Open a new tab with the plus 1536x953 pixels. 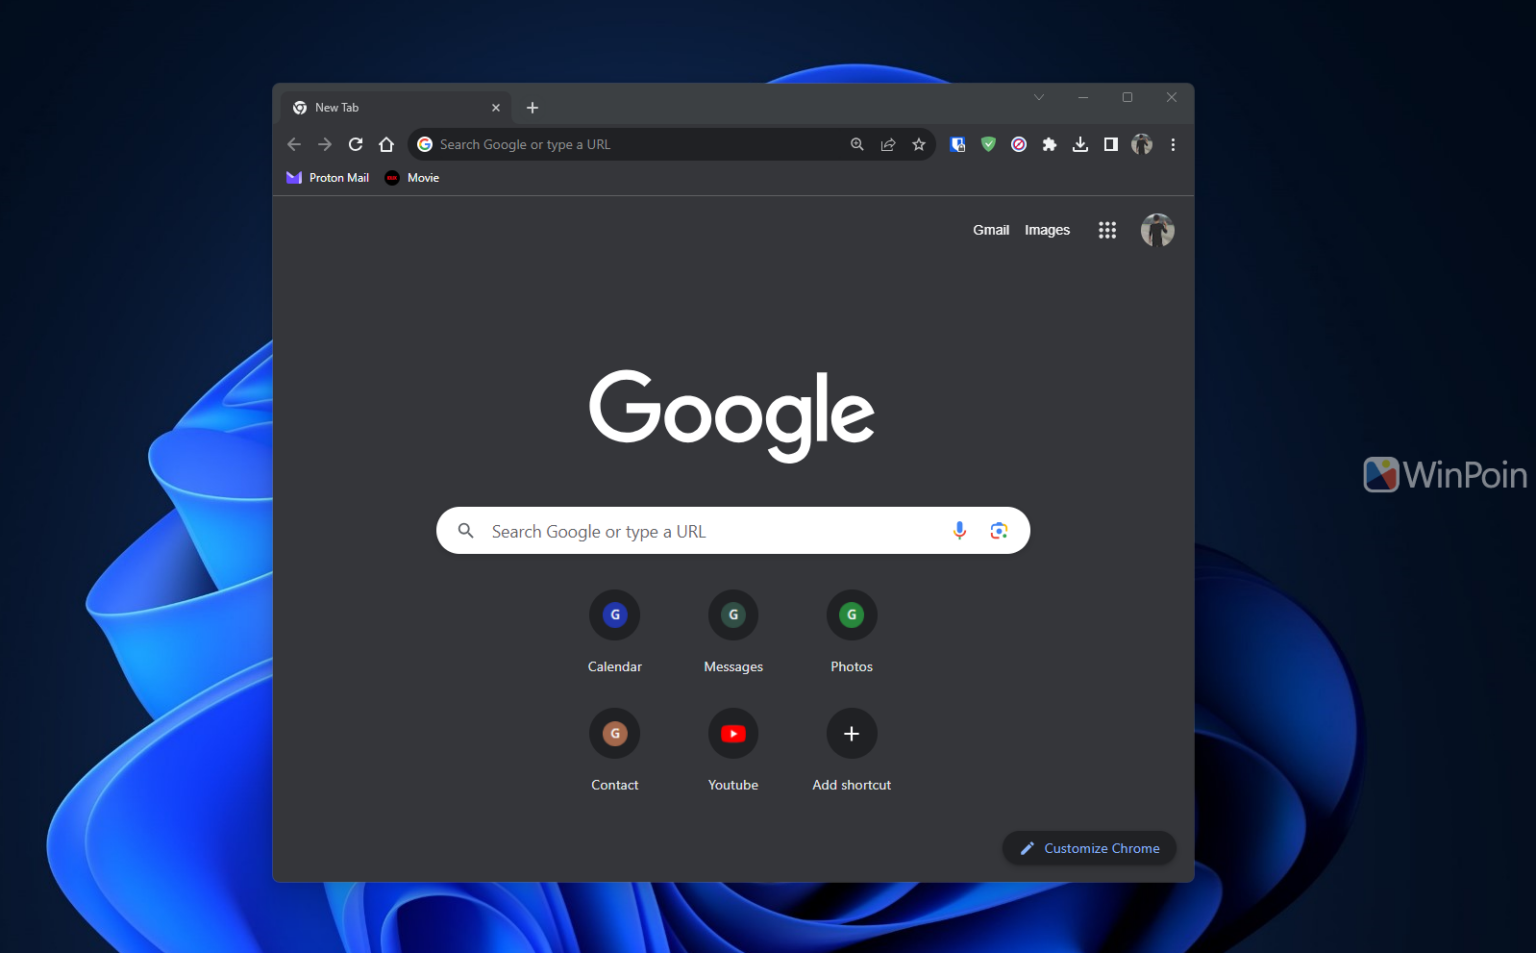coord(532,107)
